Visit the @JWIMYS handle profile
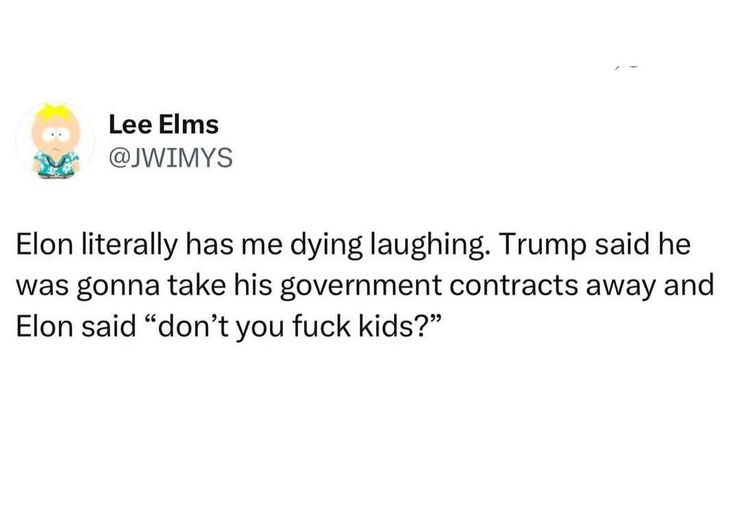 coord(171,157)
